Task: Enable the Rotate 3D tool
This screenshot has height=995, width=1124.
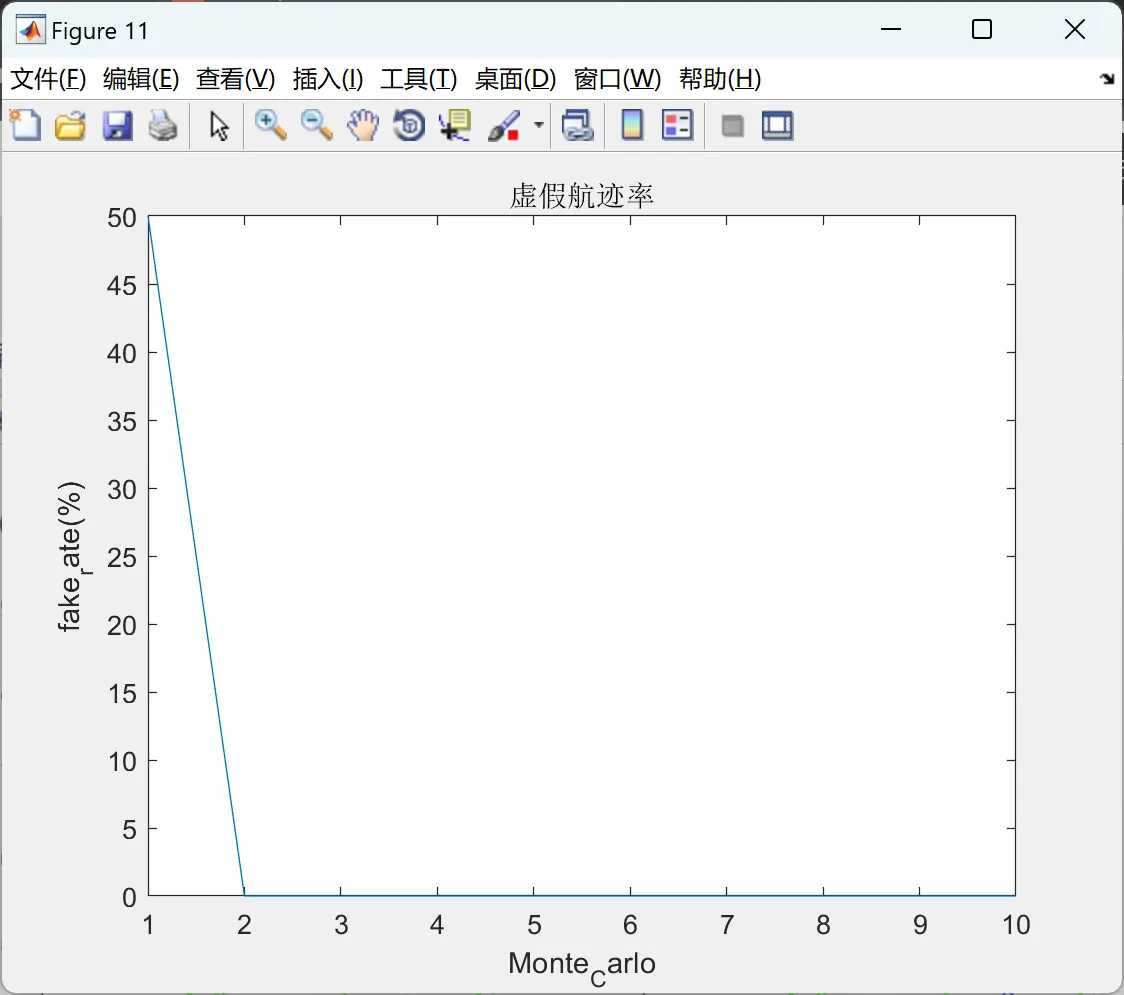Action: click(x=409, y=125)
